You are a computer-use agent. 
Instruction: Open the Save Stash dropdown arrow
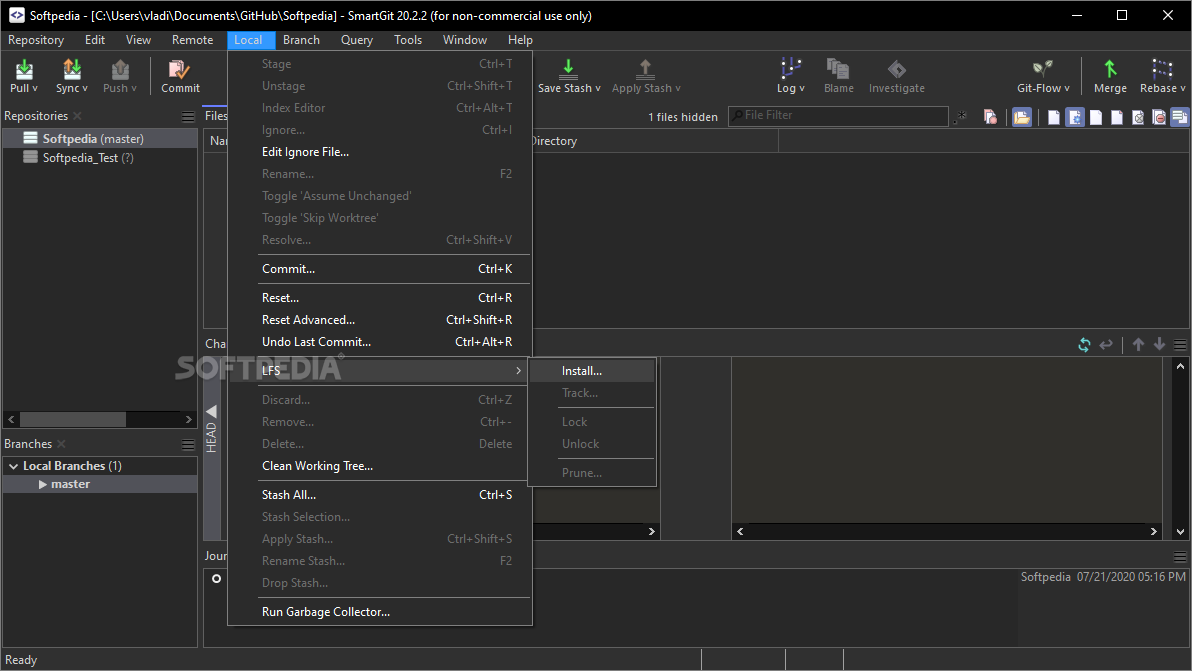(x=598, y=88)
